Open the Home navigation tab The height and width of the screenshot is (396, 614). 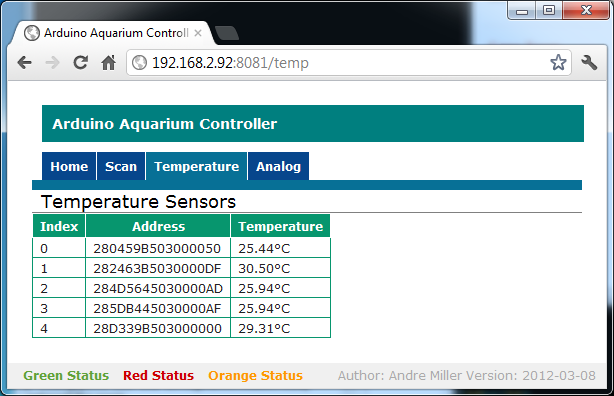tap(69, 166)
